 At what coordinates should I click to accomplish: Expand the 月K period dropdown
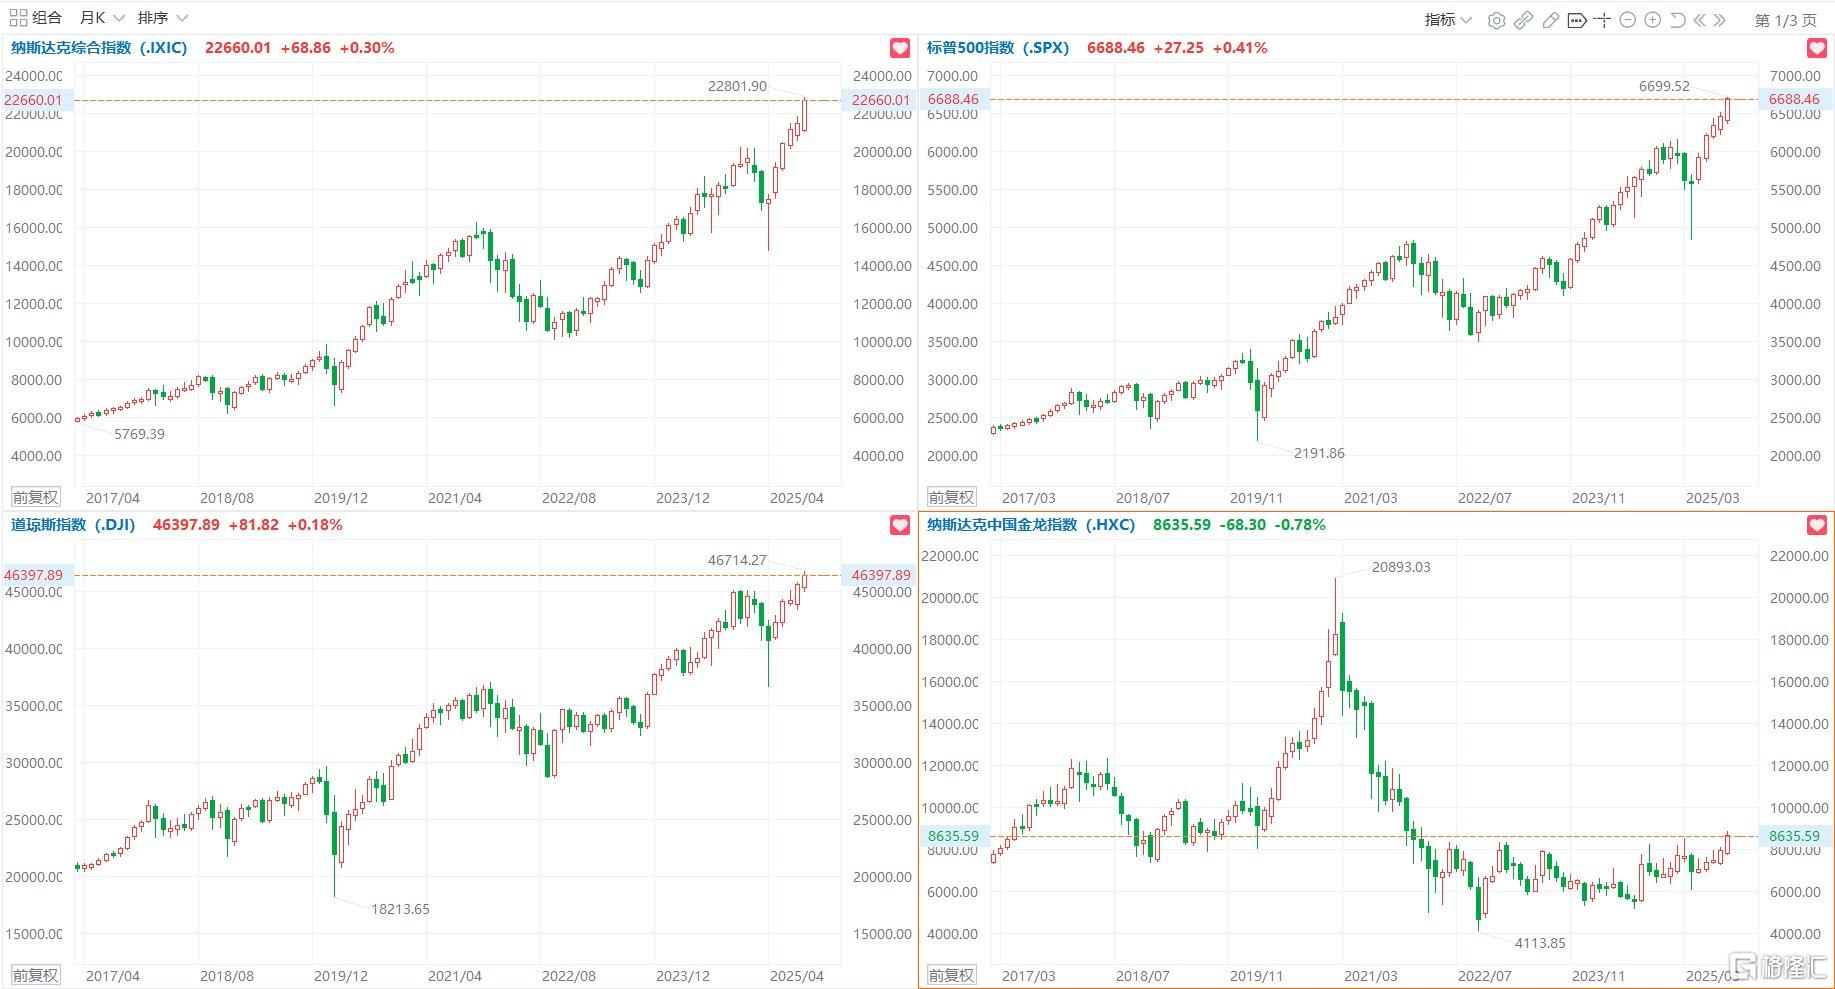pos(102,18)
